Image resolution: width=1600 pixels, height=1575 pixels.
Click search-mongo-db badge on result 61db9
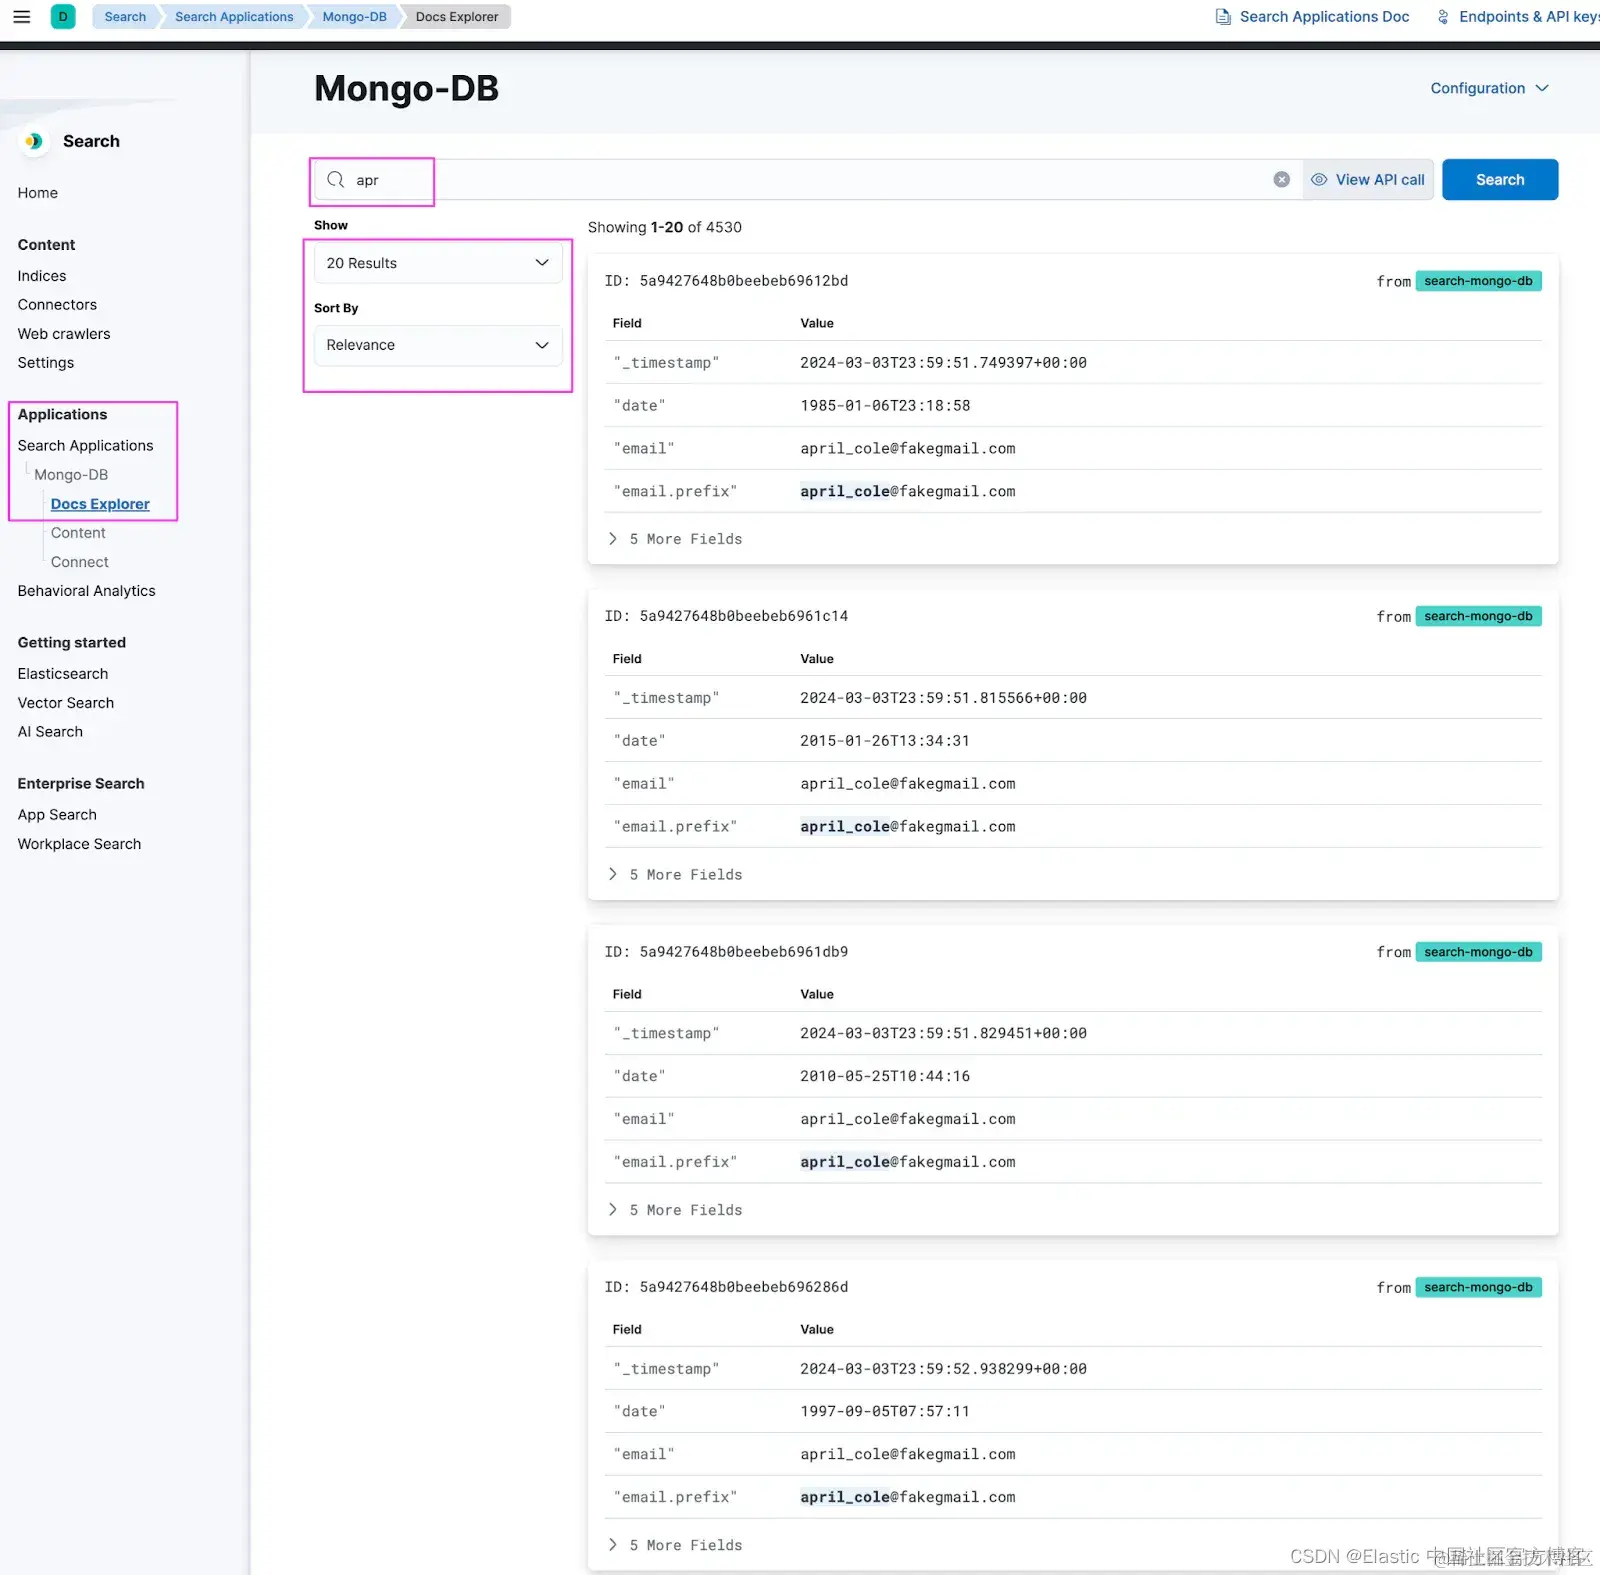coord(1478,952)
